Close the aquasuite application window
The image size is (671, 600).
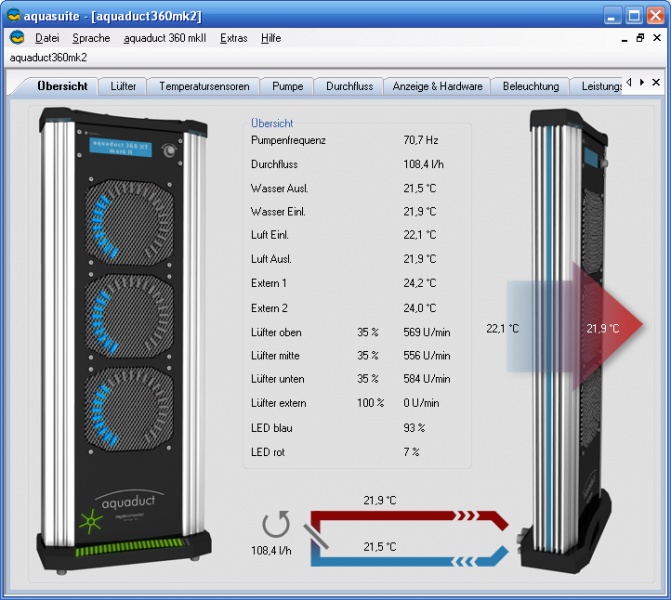[x=655, y=16]
